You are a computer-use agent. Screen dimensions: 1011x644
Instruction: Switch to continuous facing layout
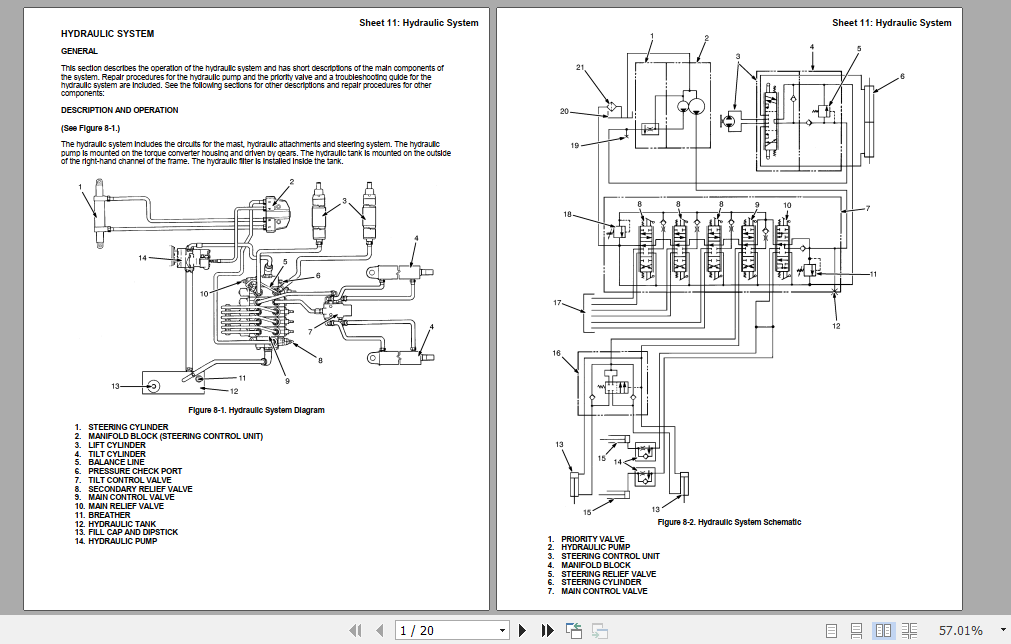click(909, 630)
